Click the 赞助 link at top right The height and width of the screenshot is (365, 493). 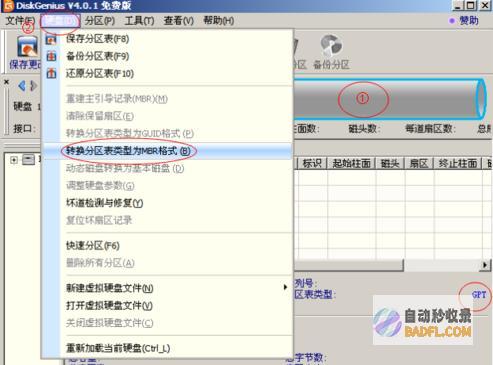(469, 21)
